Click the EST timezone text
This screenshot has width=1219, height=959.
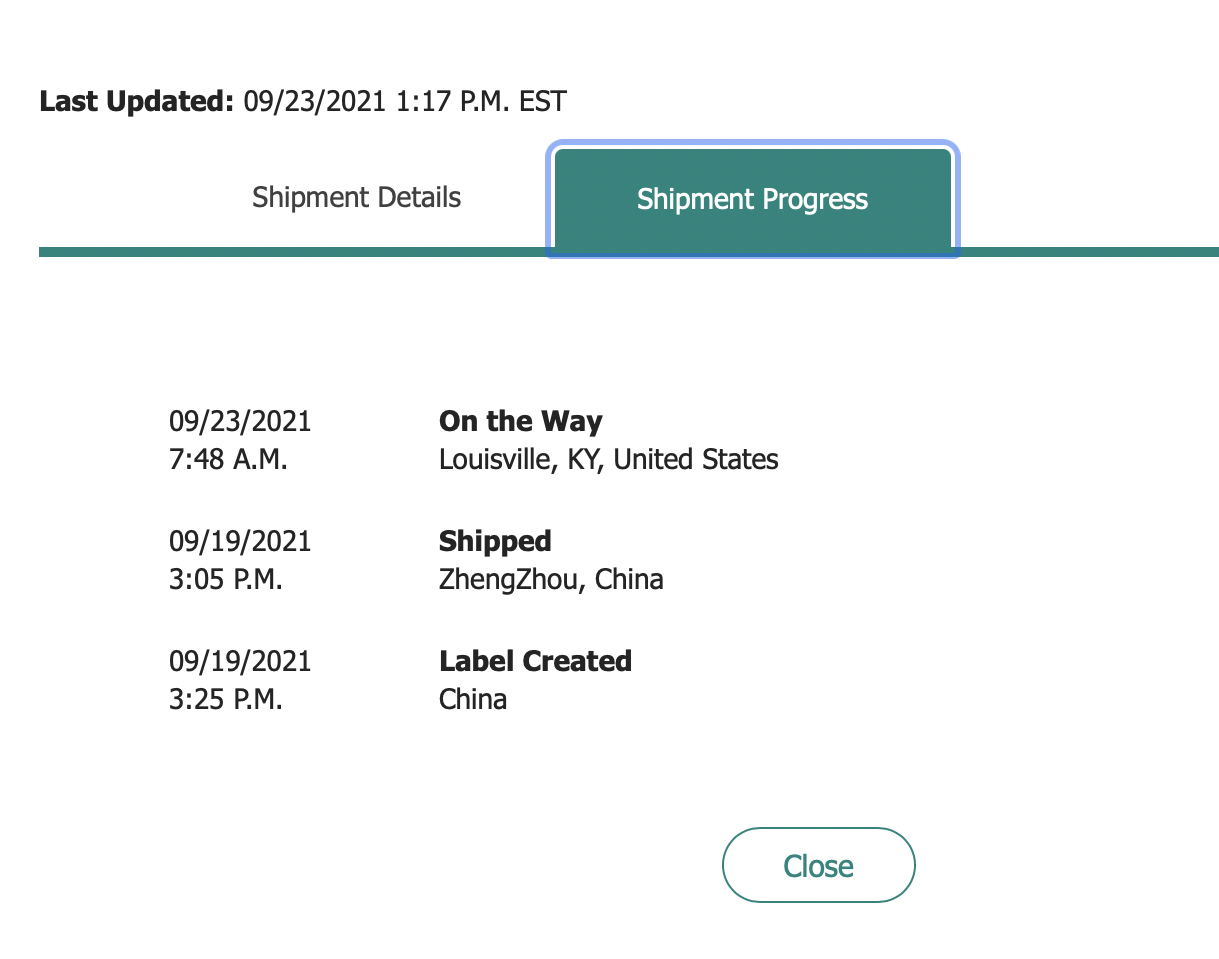tap(542, 101)
